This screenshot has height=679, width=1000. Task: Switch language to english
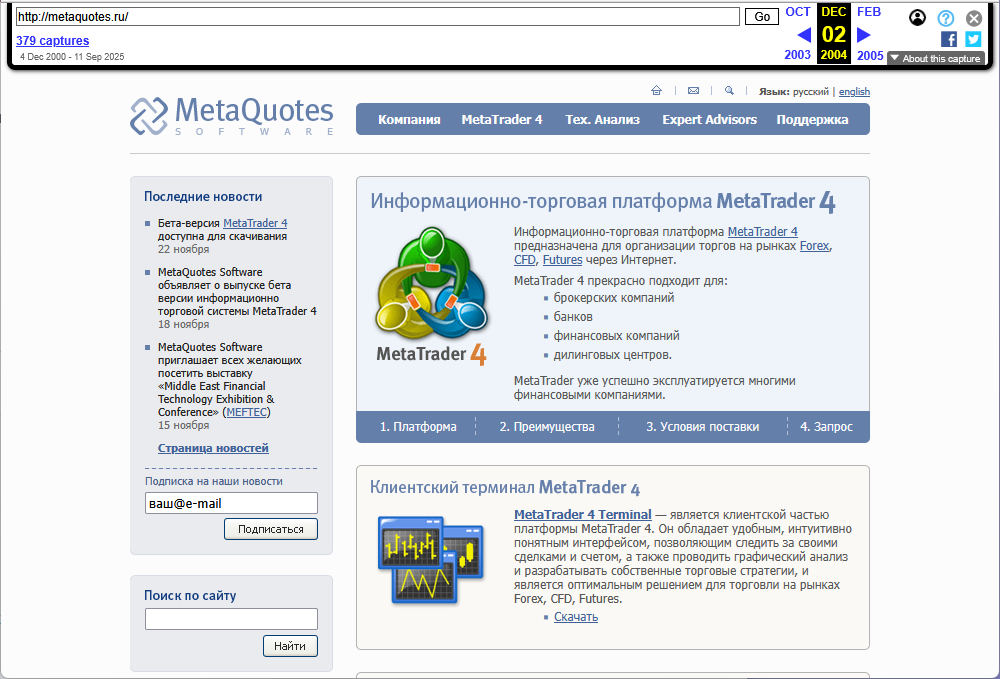[854, 92]
